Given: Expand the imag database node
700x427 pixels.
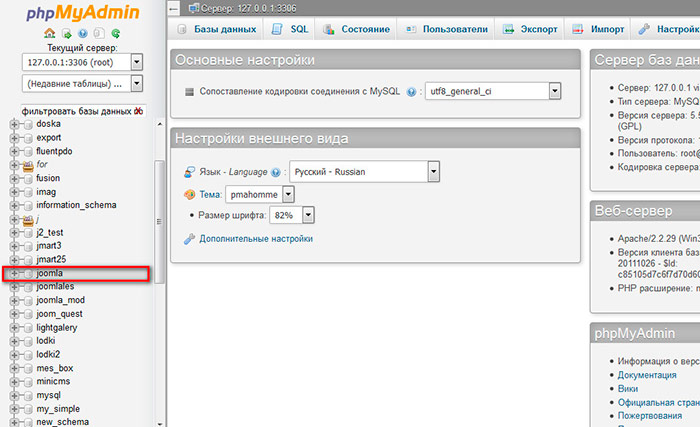Looking at the screenshot, I should click(14, 192).
